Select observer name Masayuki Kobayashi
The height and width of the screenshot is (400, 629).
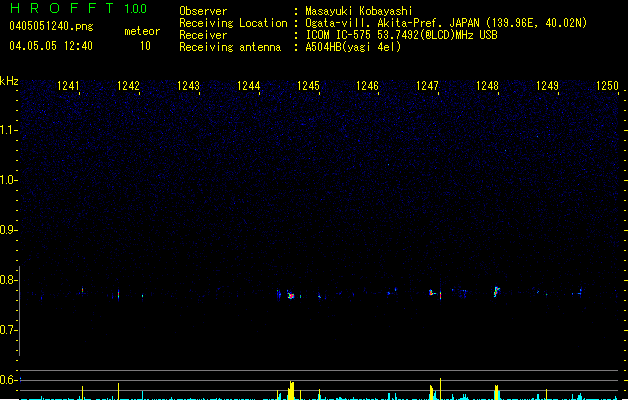click(359, 11)
